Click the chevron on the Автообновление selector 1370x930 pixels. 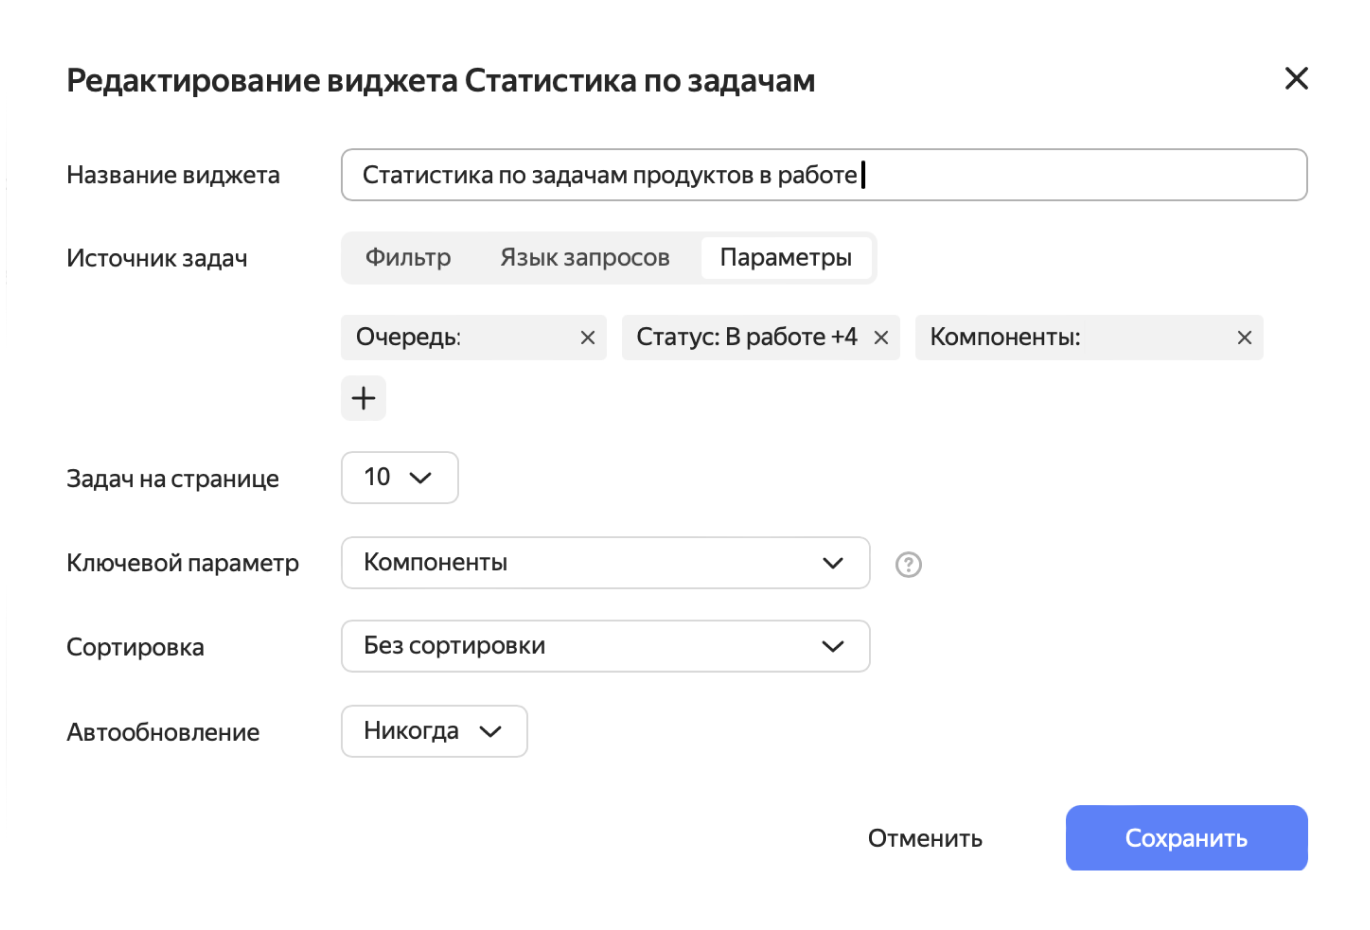[490, 731]
